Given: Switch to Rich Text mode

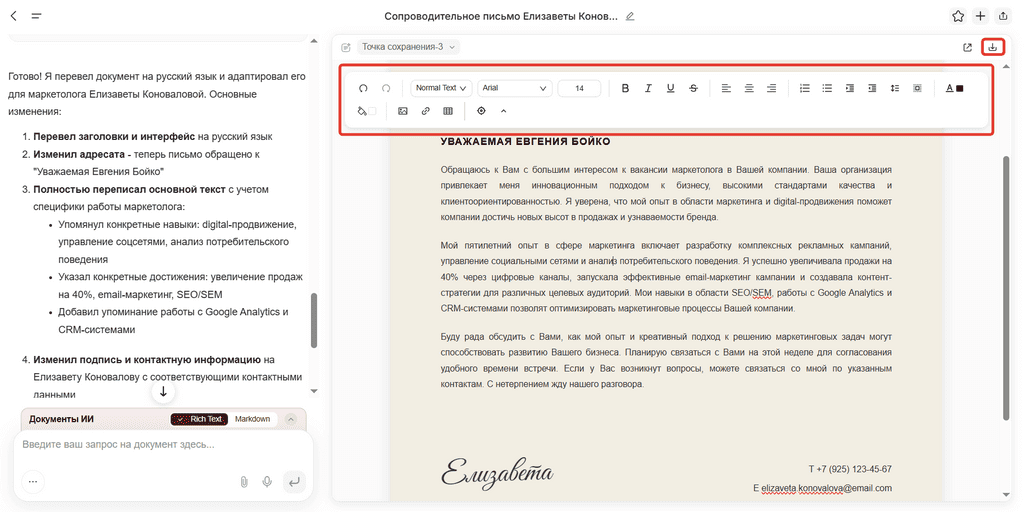Looking at the screenshot, I should (199, 419).
